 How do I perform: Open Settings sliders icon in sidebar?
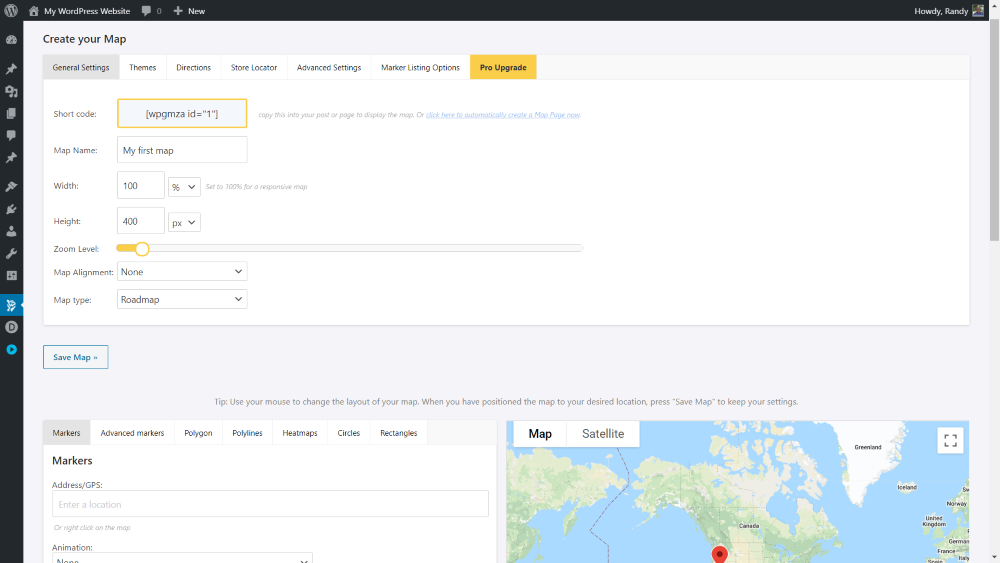coord(11,275)
